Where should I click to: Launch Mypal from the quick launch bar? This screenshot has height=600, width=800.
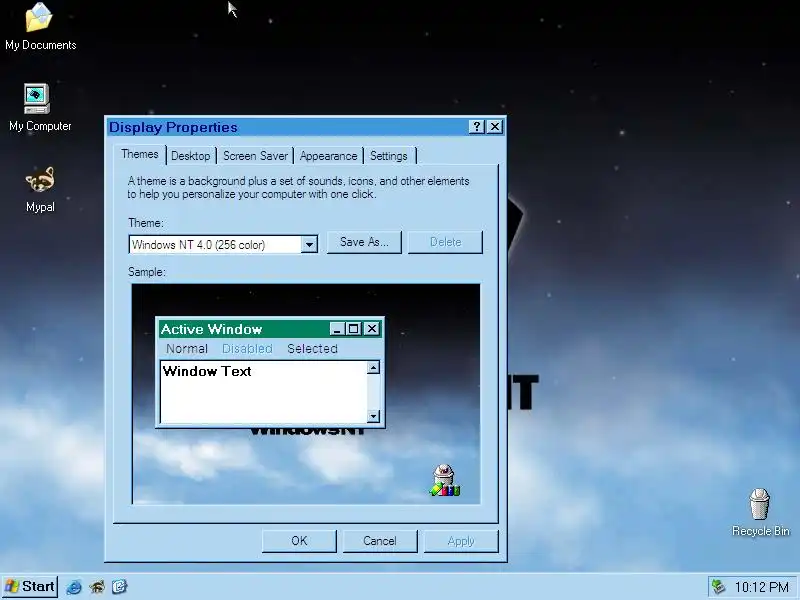point(97,587)
